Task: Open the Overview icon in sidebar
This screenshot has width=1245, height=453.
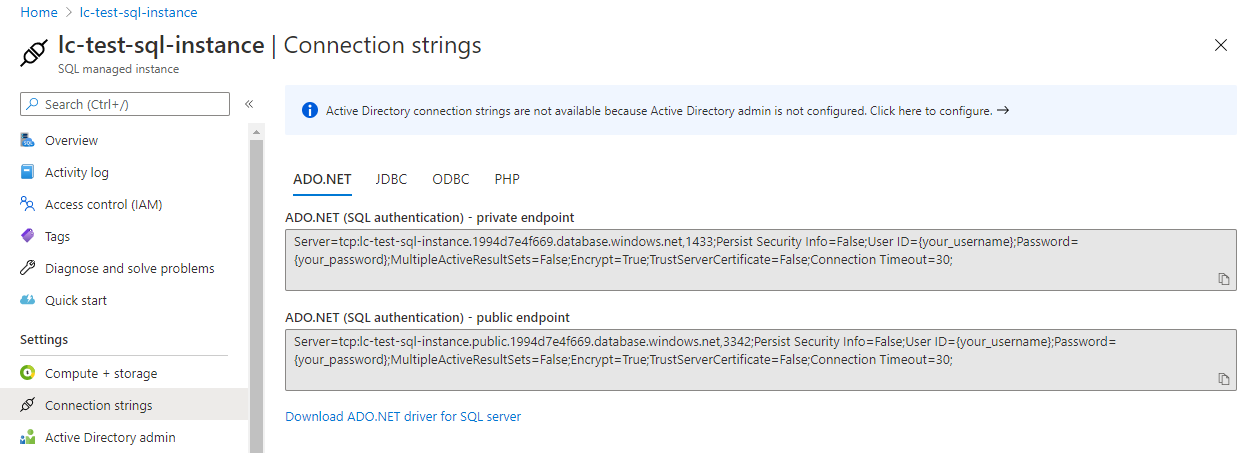Action: point(28,140)
